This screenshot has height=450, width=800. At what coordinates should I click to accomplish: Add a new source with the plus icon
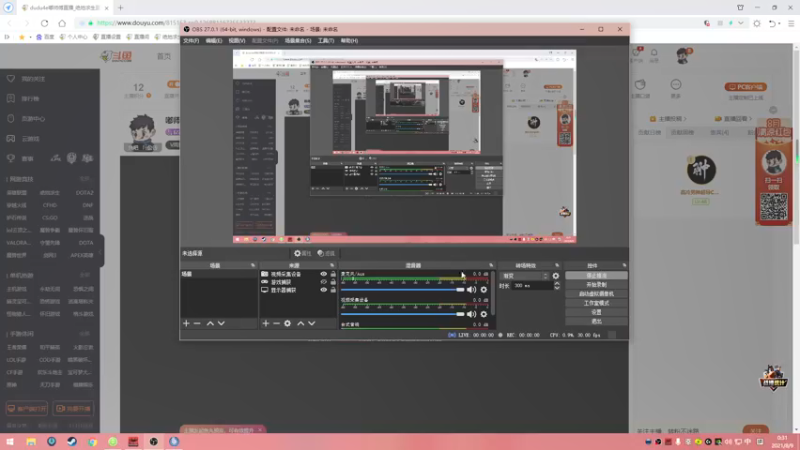[x=265, y=323]
